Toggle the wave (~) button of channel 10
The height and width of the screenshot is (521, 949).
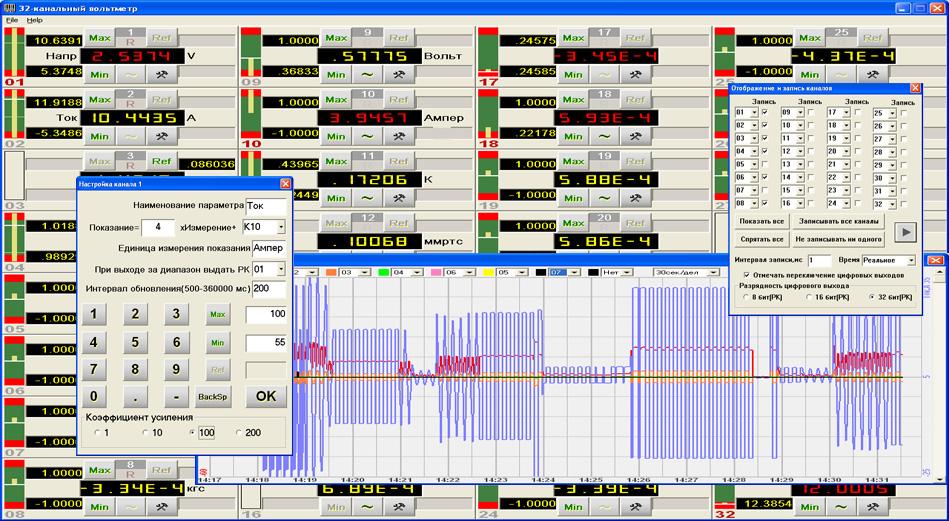tap(367, 137)
